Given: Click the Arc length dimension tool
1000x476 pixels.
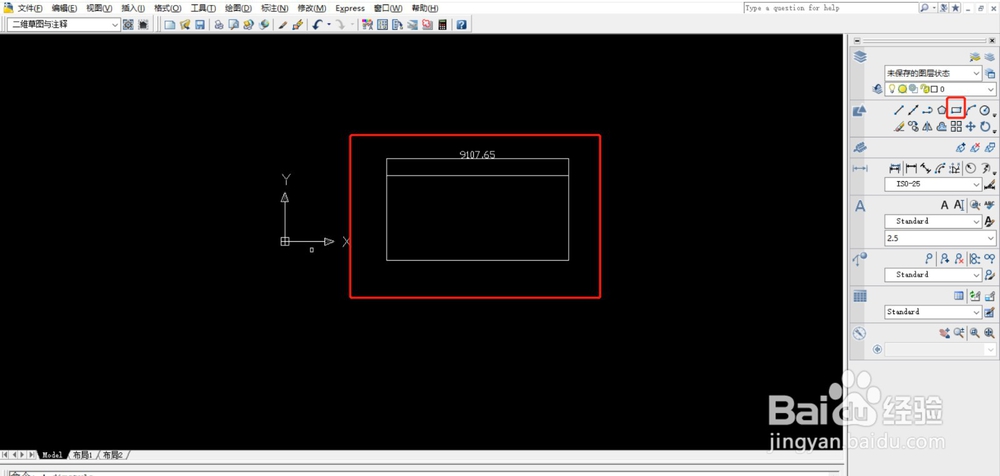Looking at the screenshot, I should pyautogui.click(x=940, y=168).
